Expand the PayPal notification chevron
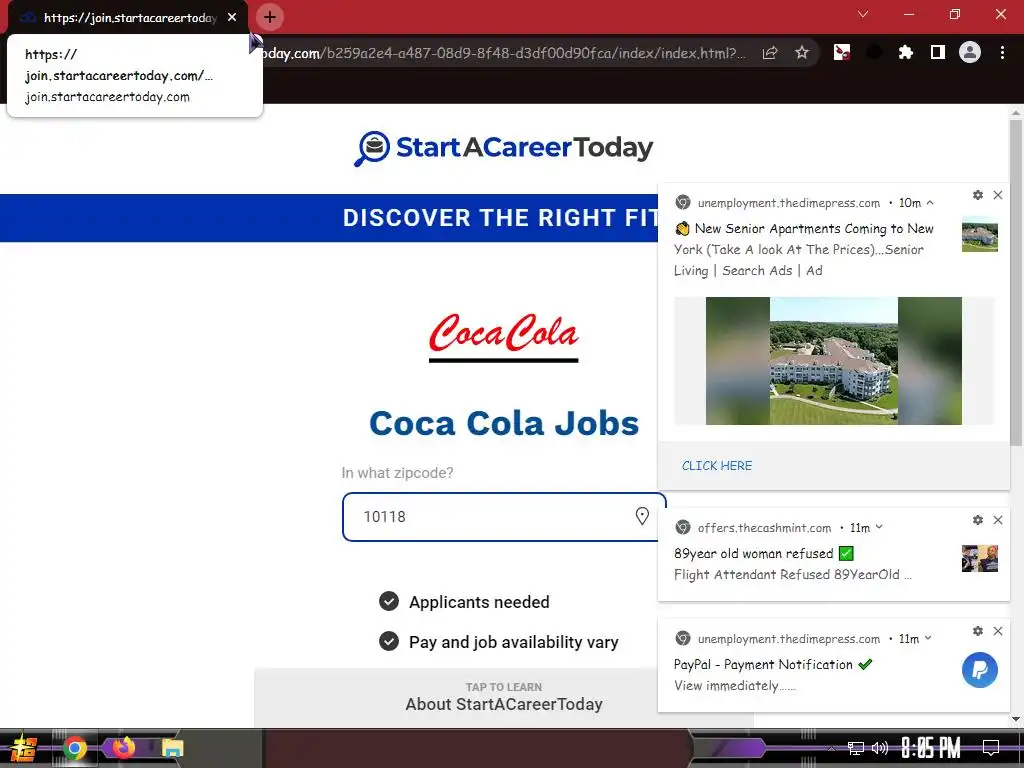The height and width of the screenshot is (768, 1024). pos(928,638)
